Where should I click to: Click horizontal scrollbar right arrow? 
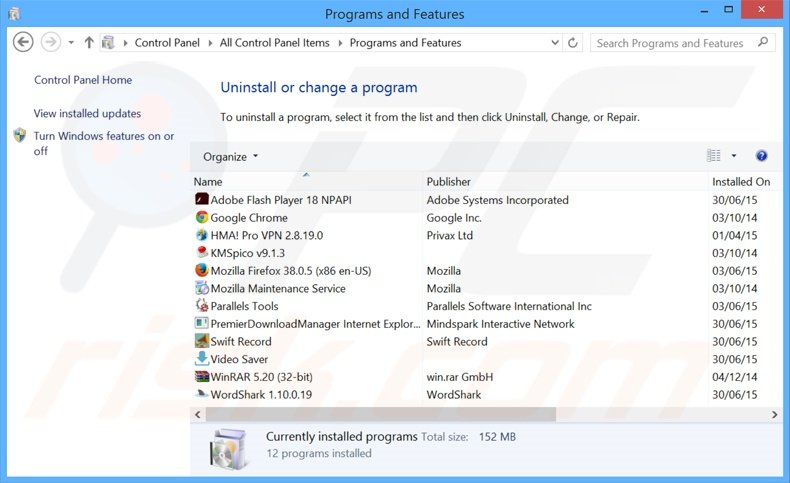click(774, 415)
